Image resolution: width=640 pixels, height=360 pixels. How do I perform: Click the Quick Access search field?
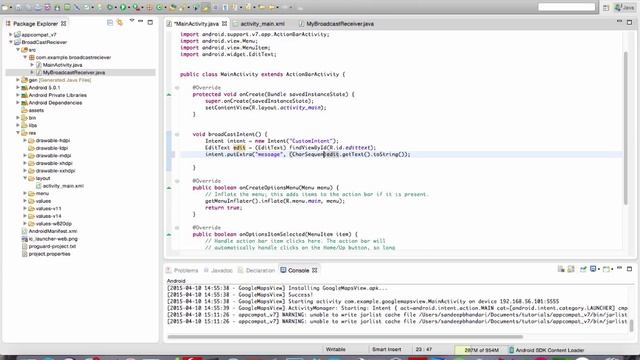point(567,7)
